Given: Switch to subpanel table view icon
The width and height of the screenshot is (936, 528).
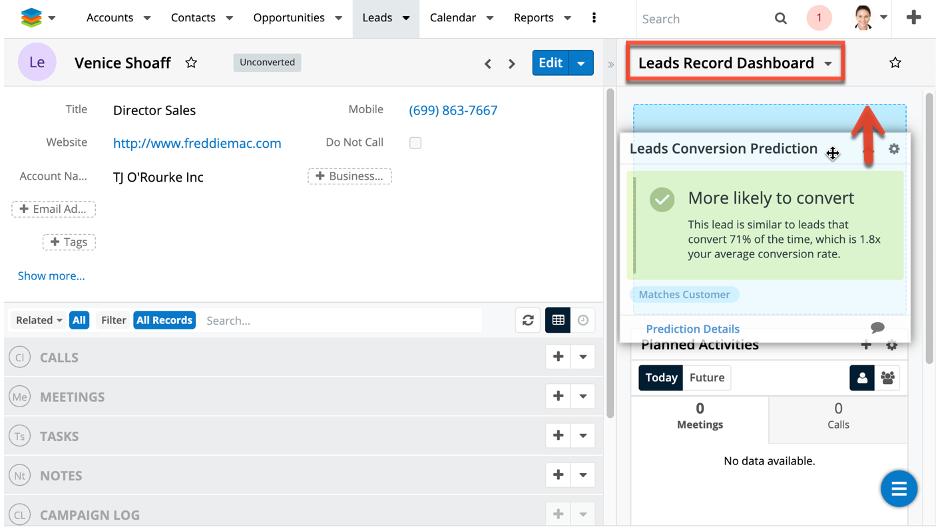Looking at the screenshot, I should tap(558, 320).
